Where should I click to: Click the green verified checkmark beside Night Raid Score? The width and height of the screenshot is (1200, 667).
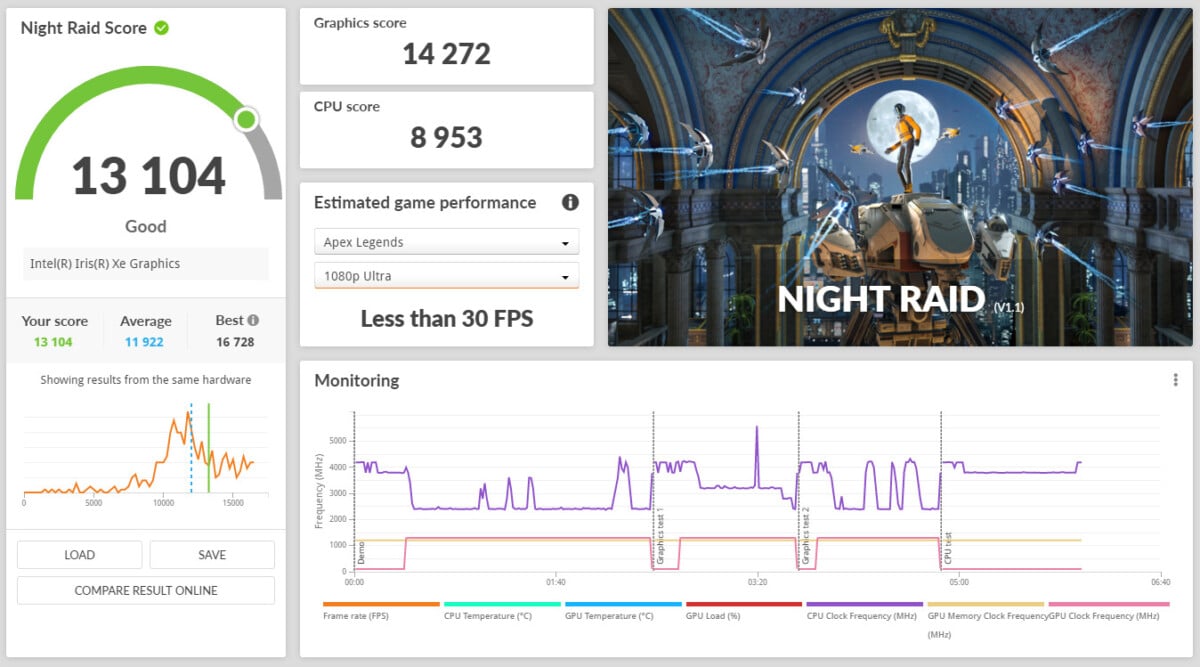pos(161,28)
